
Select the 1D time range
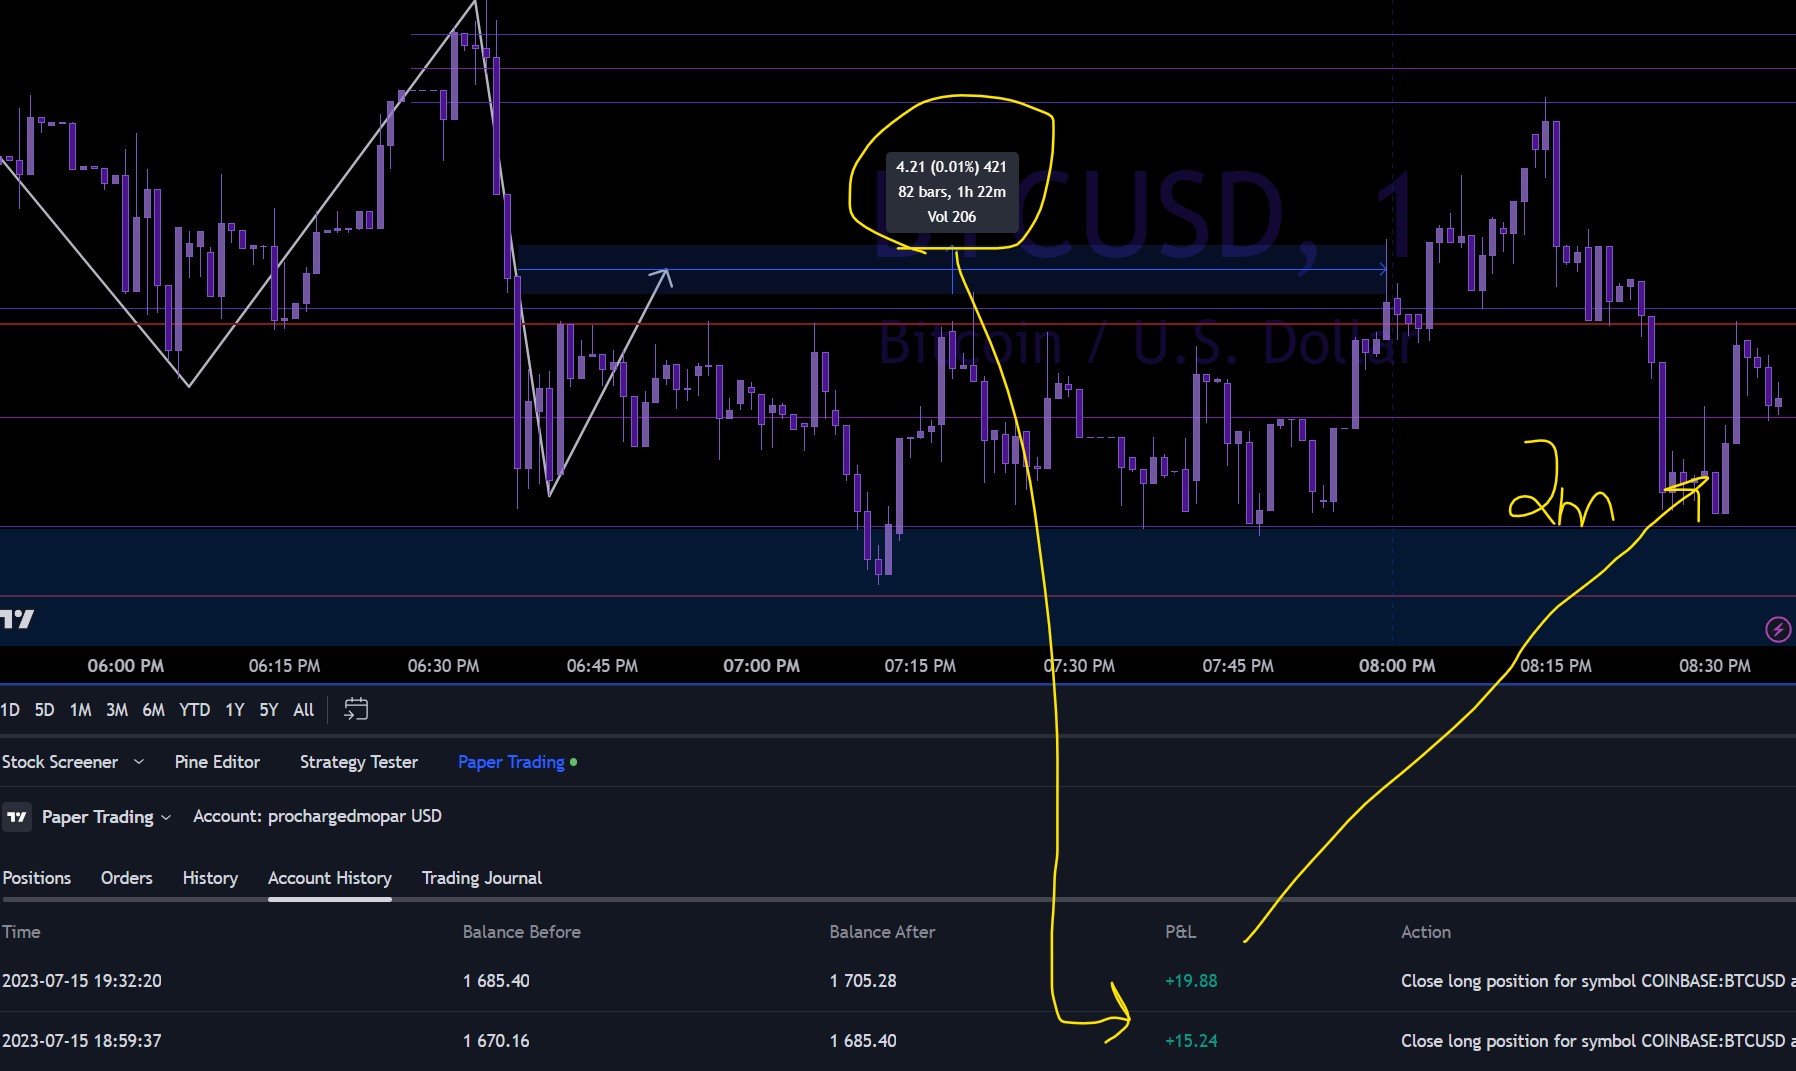(x=10, y=710)
